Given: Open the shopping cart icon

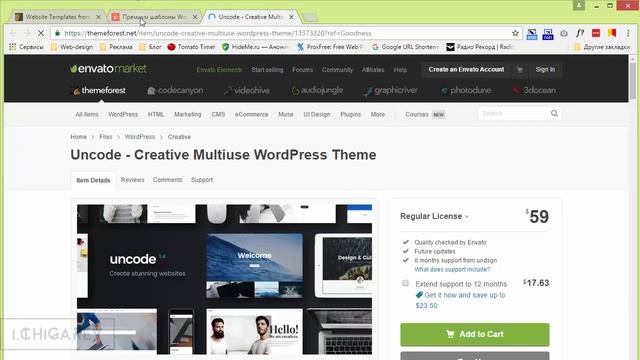Looking at the screenshot, I should (x=520, y=70).
